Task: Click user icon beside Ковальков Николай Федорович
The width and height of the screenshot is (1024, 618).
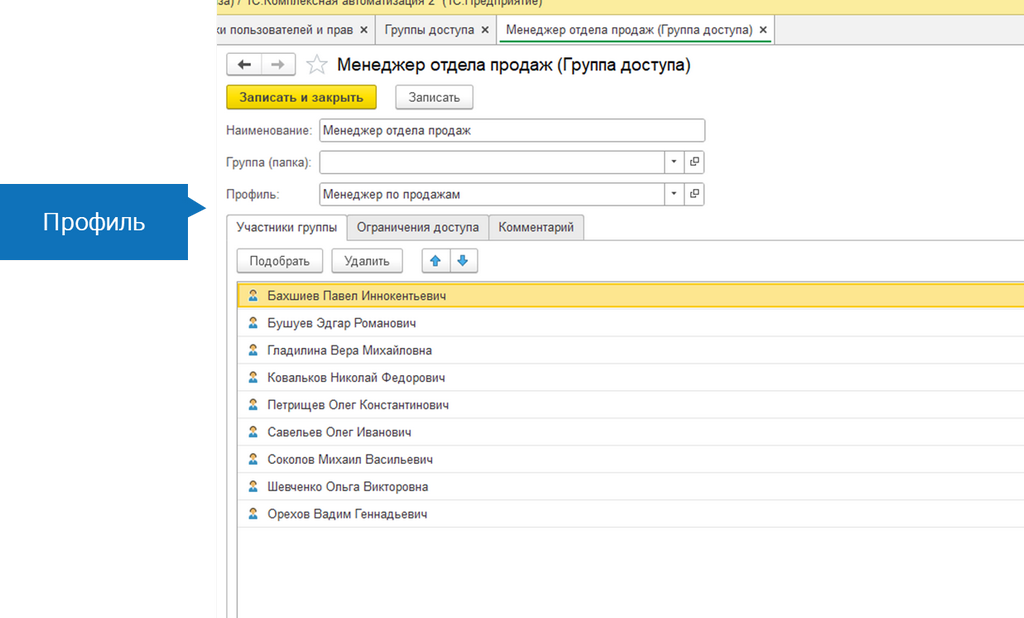Action: [x=253, y=377]
